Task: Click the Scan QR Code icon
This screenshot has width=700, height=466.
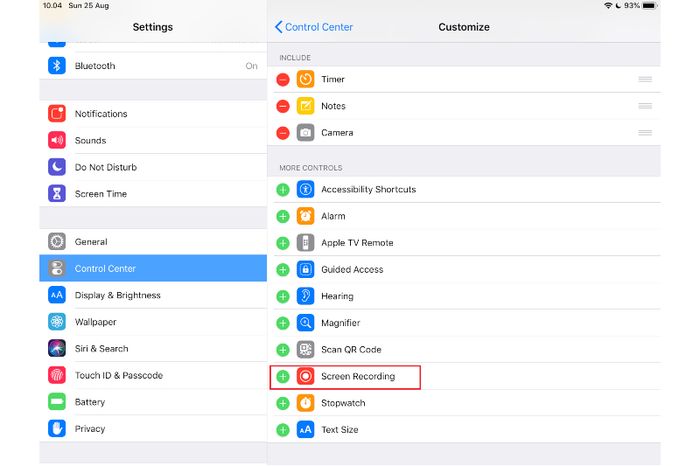Action: click(305, 350)
